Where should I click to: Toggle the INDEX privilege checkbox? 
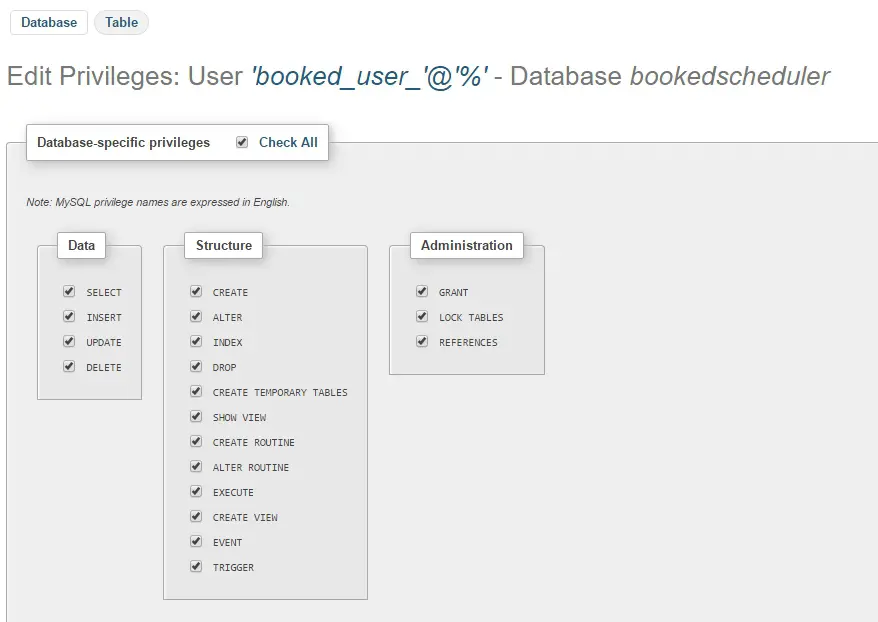point(196,342)
